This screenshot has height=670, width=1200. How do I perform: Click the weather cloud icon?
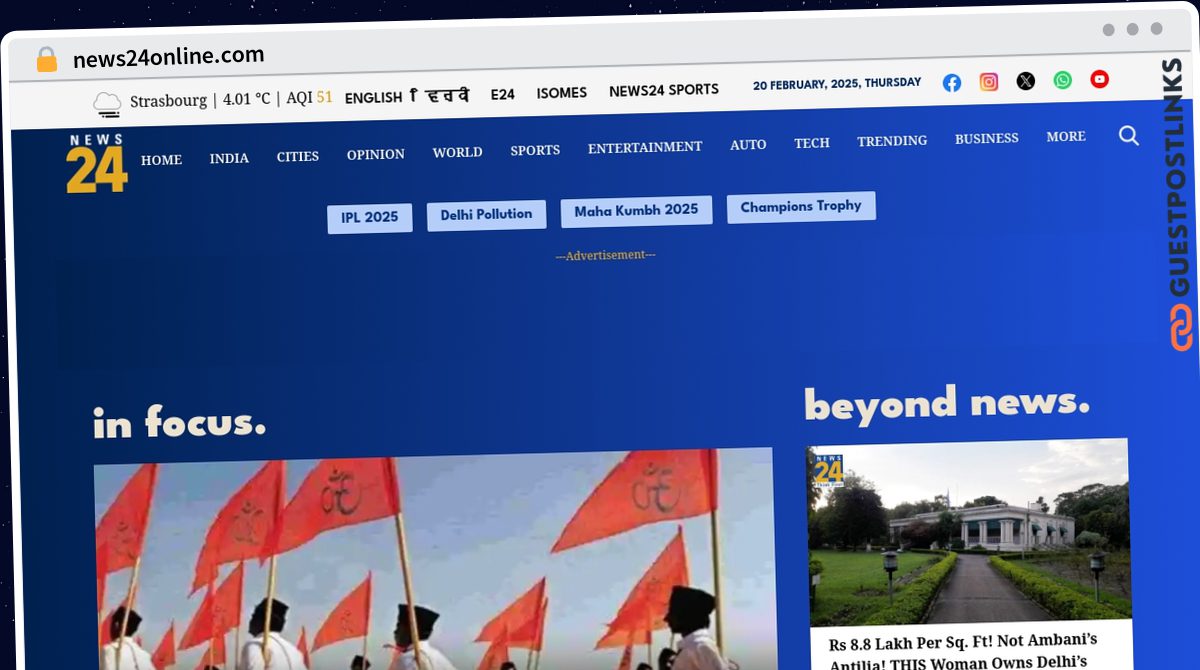(107, 102)
